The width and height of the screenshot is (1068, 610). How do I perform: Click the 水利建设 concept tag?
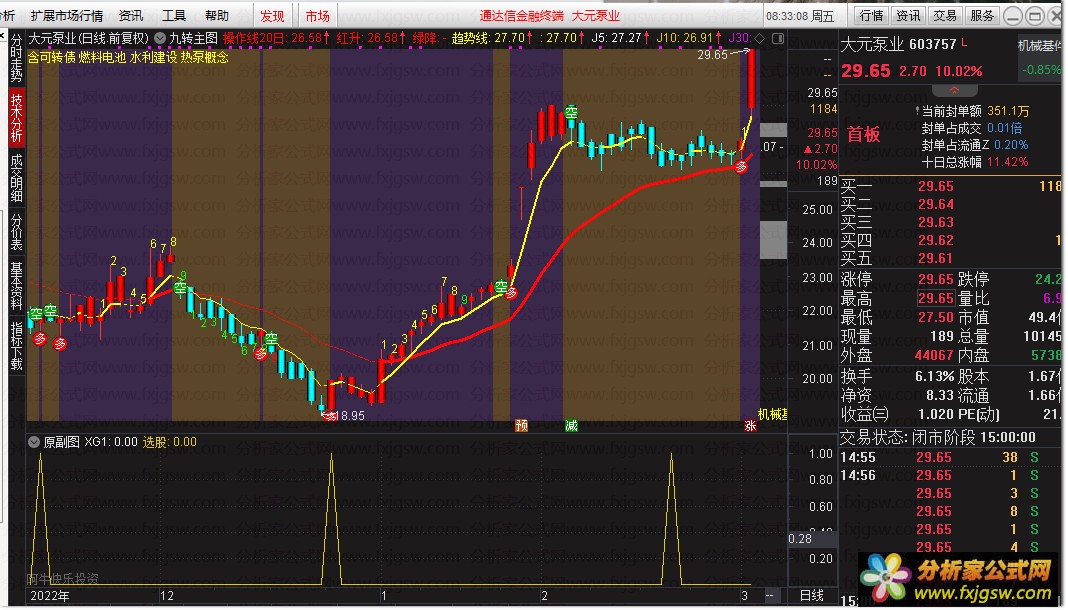tap(153, 57)
